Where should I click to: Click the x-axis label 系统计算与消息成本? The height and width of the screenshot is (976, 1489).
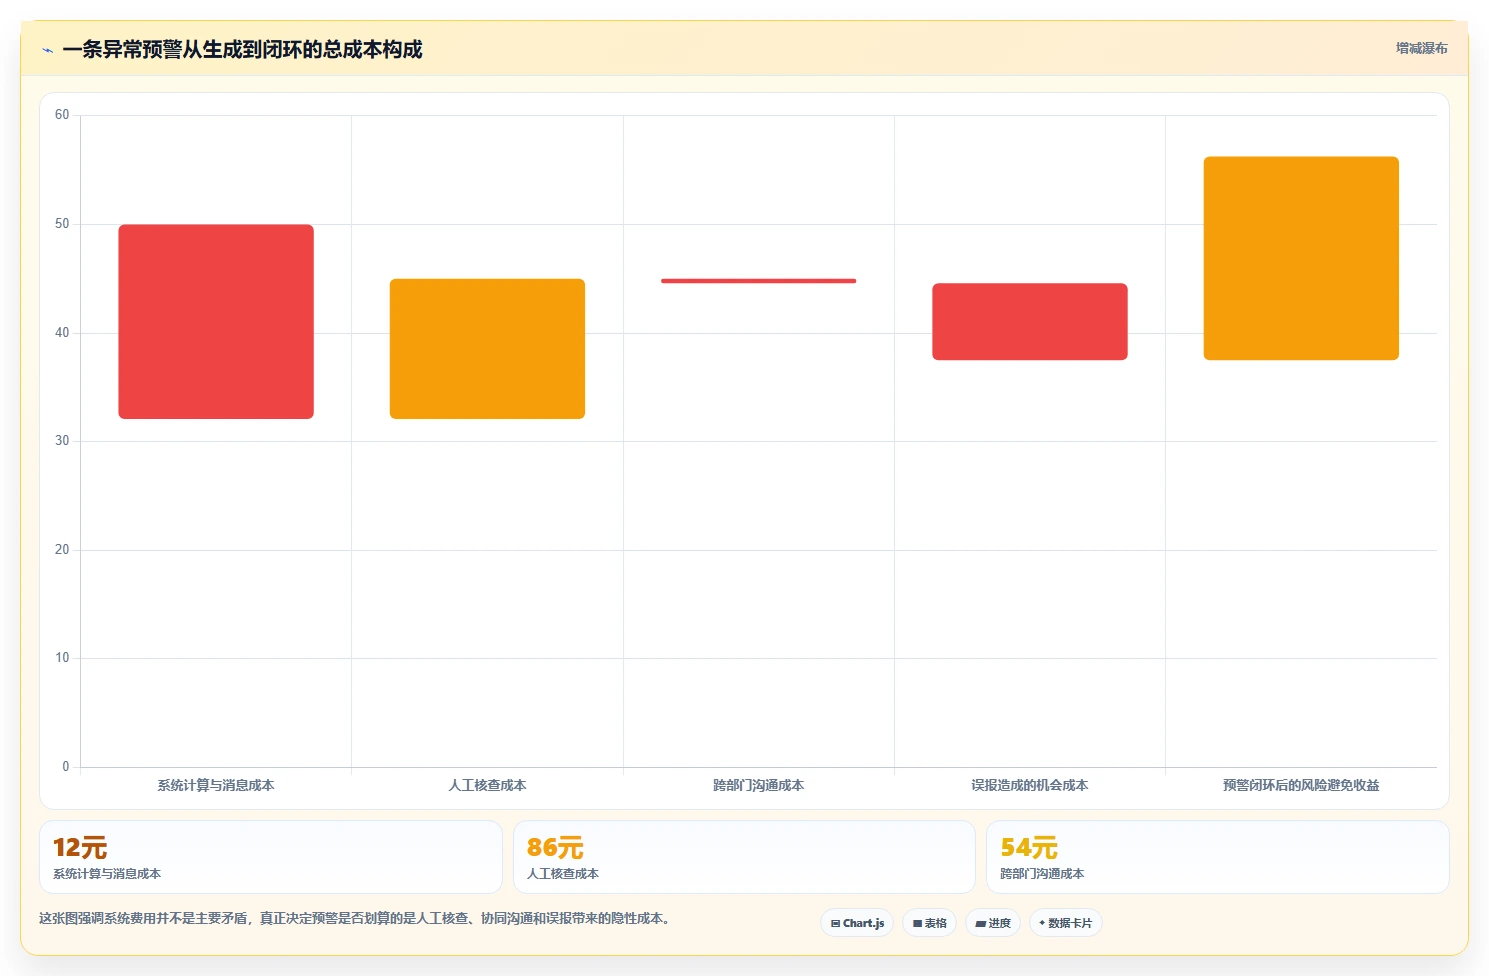click(x=216, y=785)
